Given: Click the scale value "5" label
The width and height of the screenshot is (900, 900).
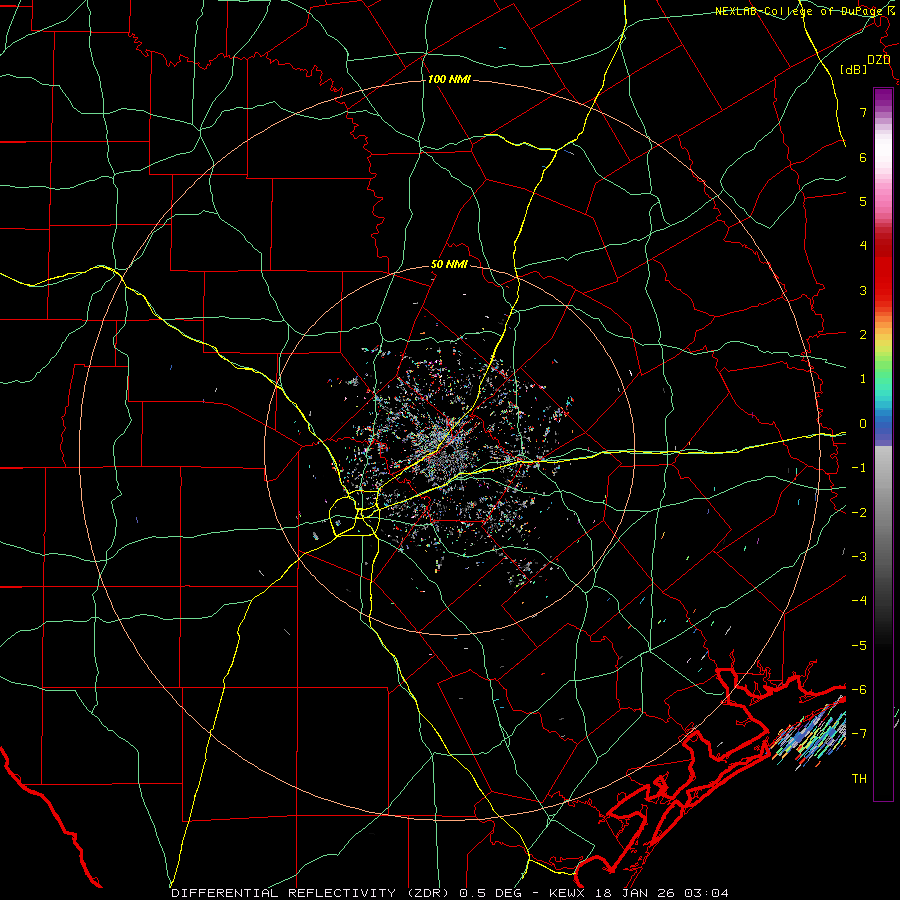Looking at the screenshot, I should click(x=863, y=201).
